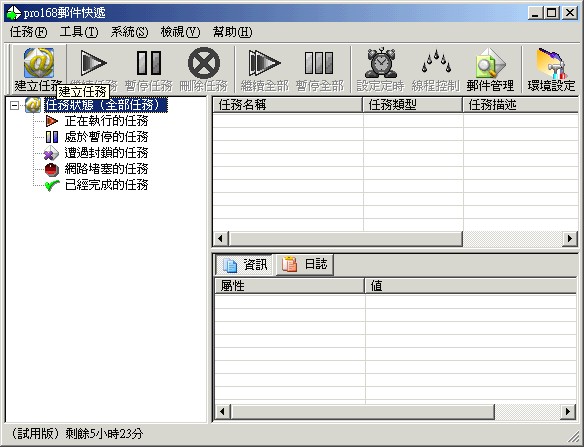Click properties panel scrollbar left arrow

pos(222,412)
